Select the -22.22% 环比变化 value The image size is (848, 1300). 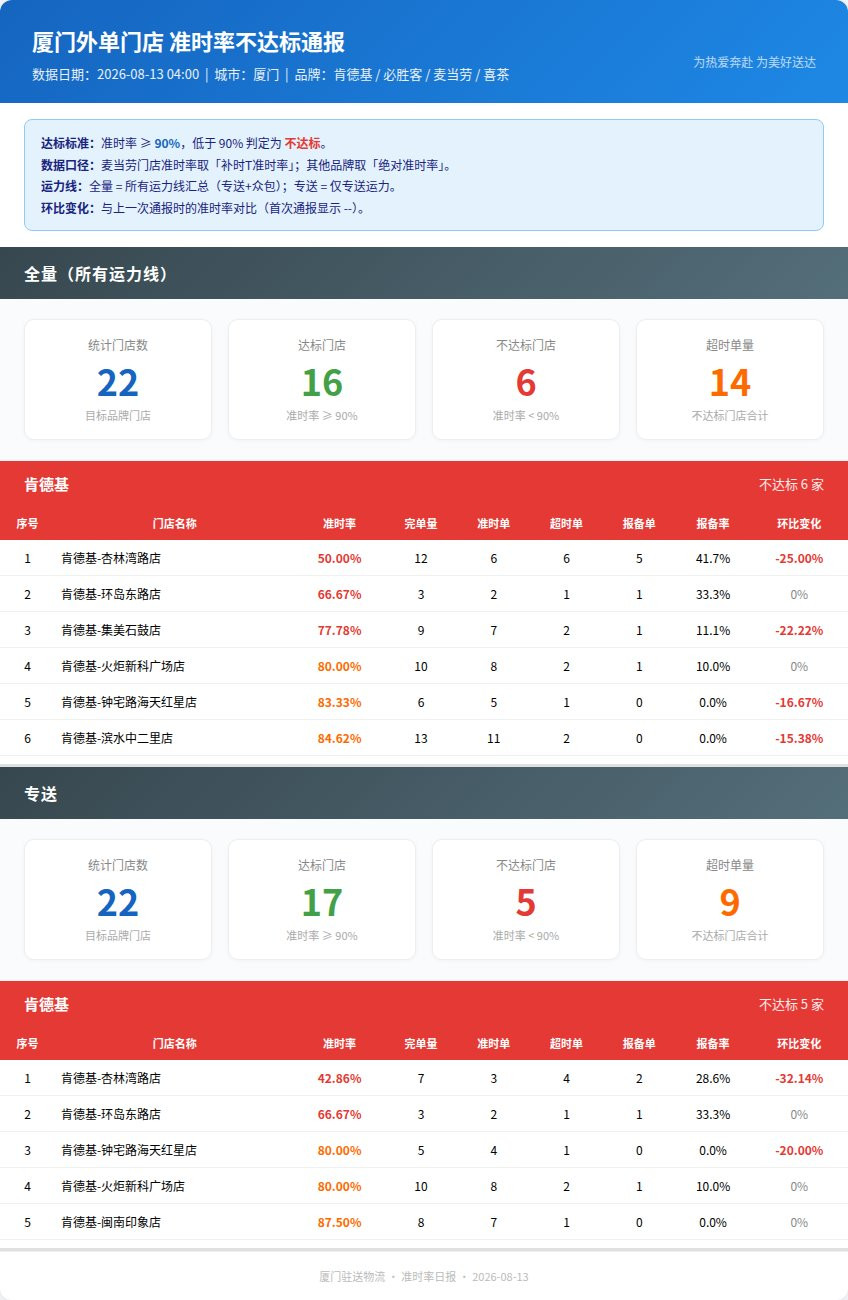pyautogui.click(x=799, y=630)
